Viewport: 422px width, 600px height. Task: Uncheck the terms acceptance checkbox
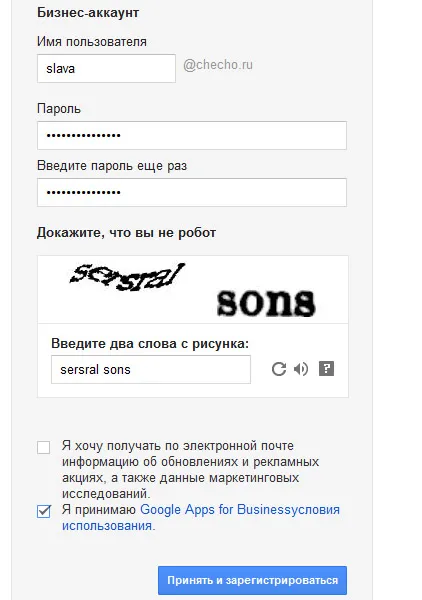44,511
